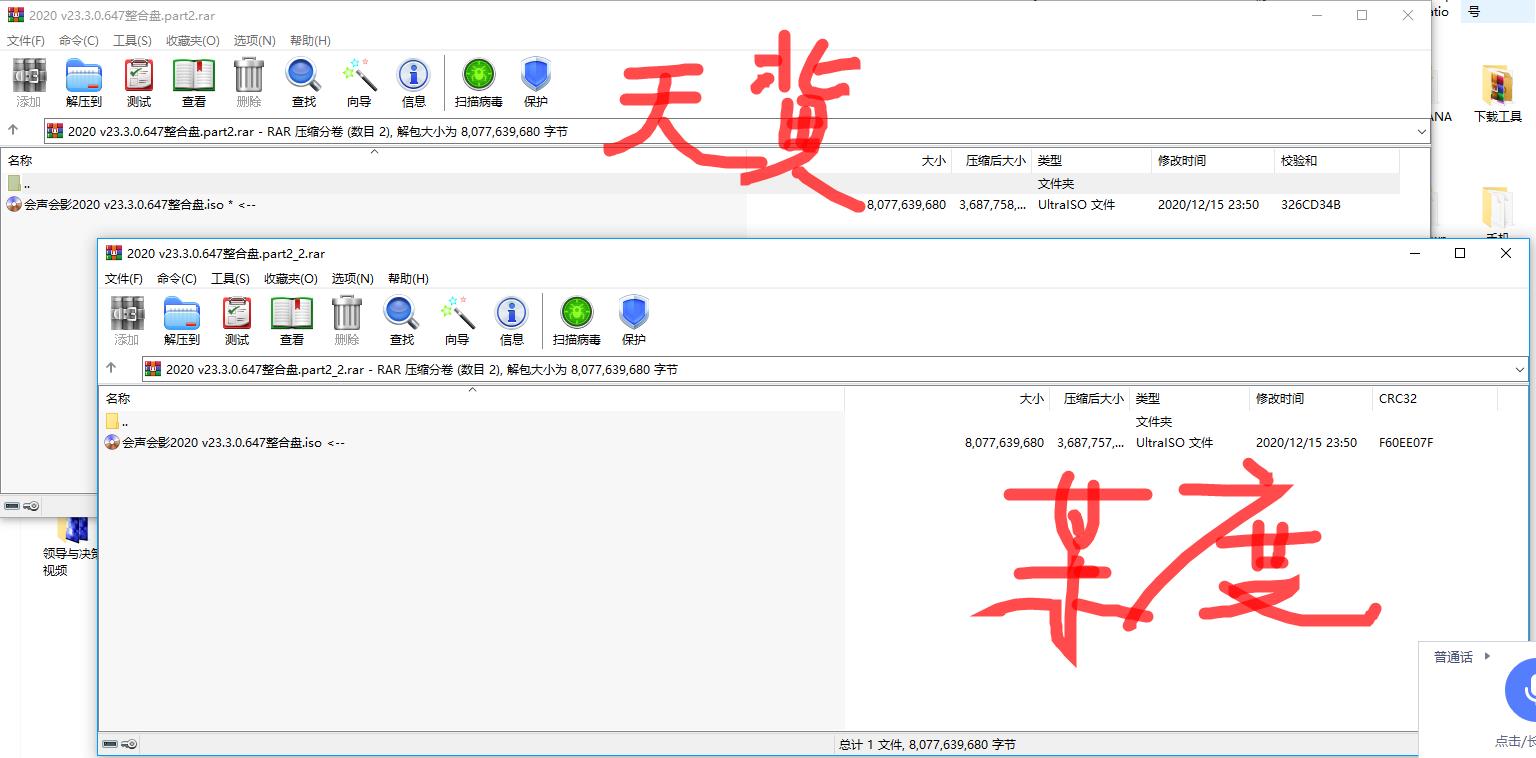1536x758 pixels.
Task: Click Wizard icon in part2.rar window
Action: [359, 83]
